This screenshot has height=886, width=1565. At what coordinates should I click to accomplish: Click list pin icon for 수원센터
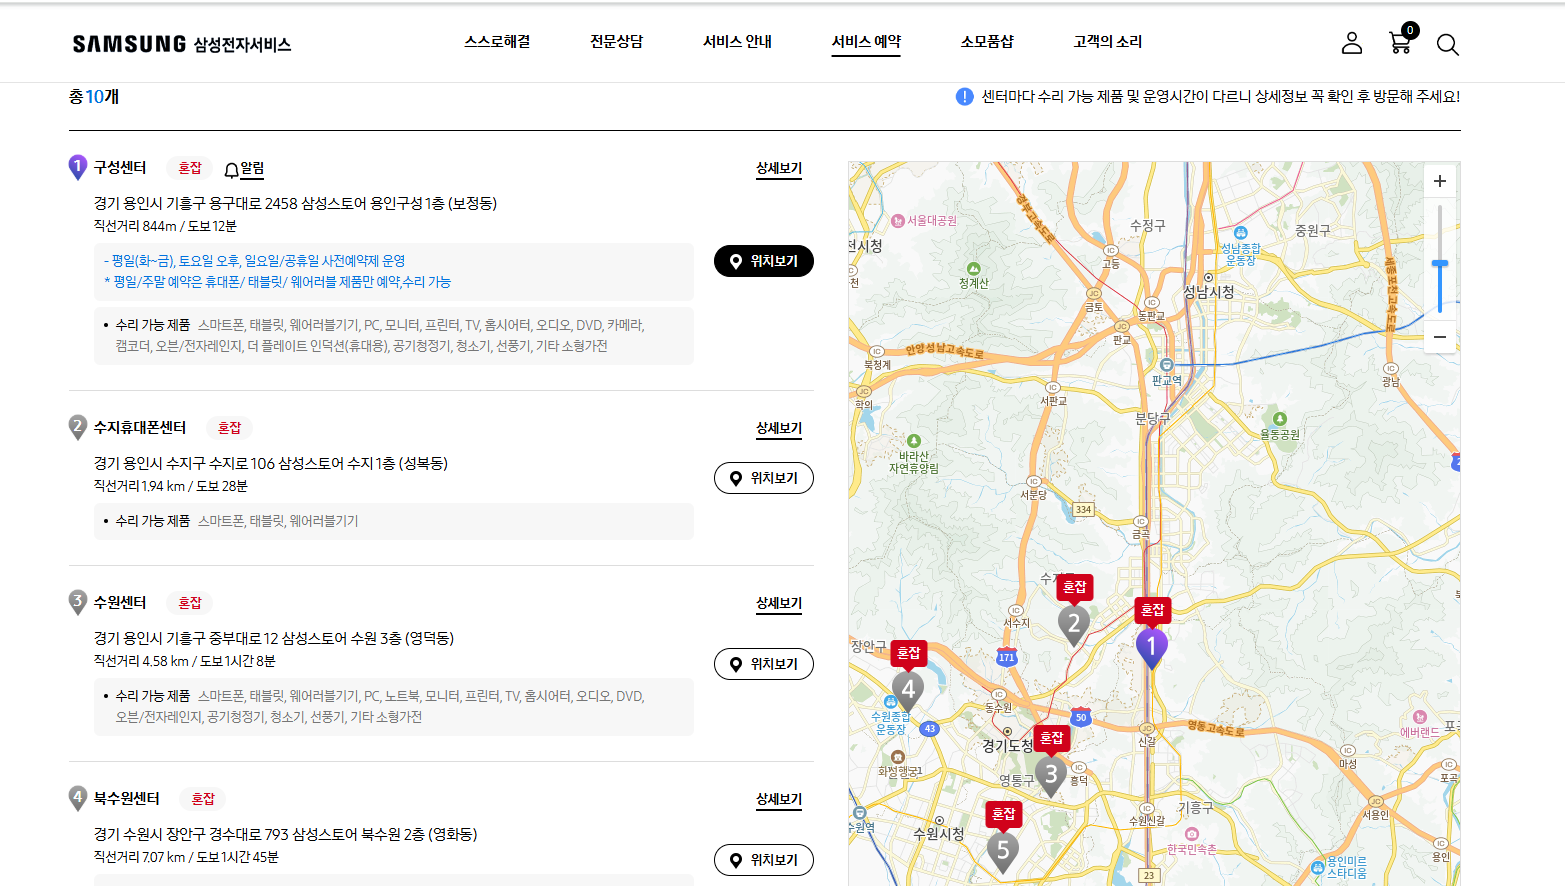(x=77, y=602)
